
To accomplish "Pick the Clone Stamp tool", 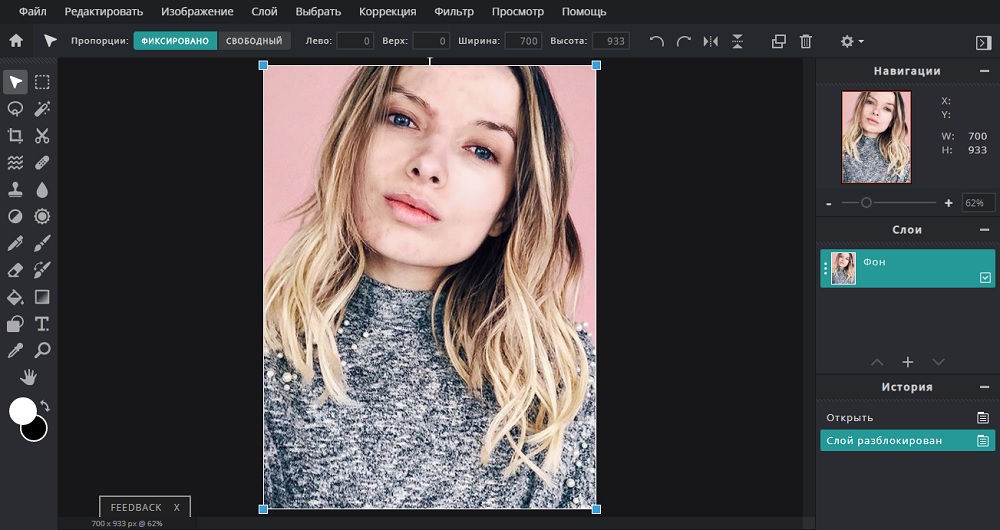I will click(x=15, y=190).
